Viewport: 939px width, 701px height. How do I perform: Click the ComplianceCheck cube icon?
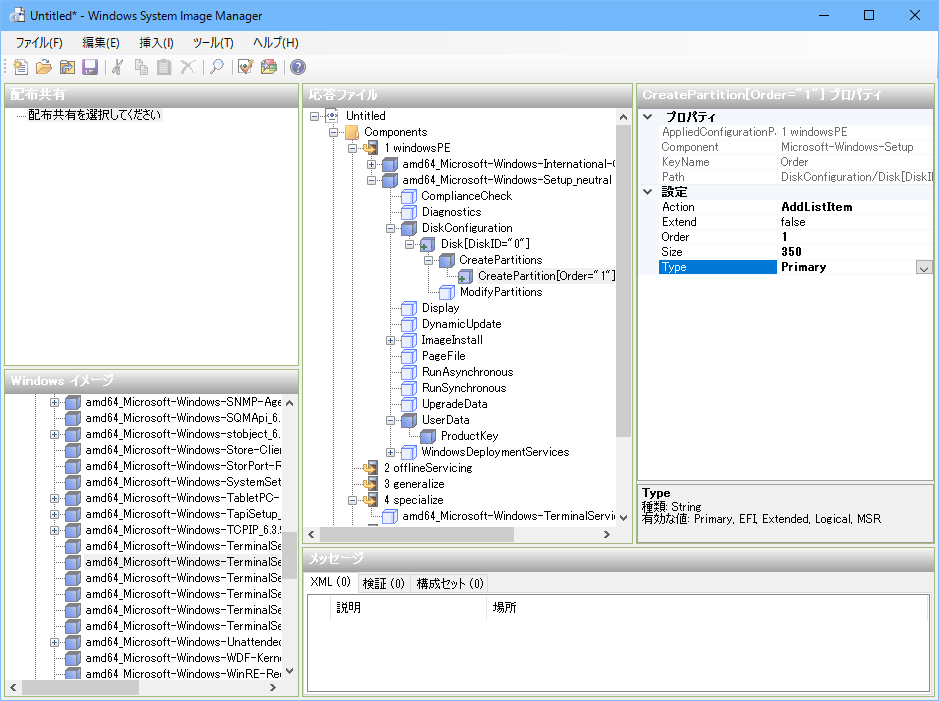point(409,196)
